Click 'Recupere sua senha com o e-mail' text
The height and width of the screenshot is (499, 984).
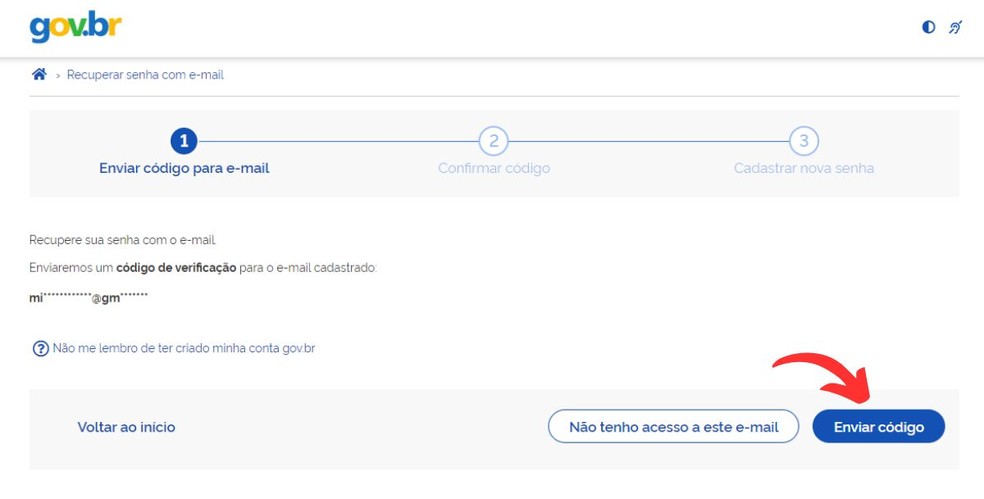[122, 240]
